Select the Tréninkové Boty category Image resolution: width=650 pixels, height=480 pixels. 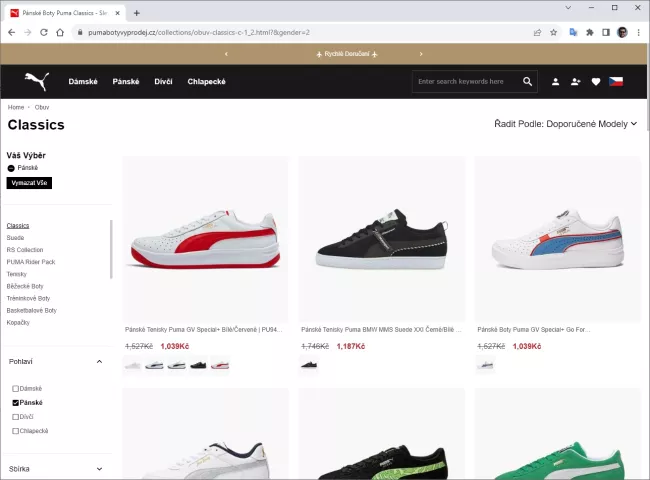28,298
